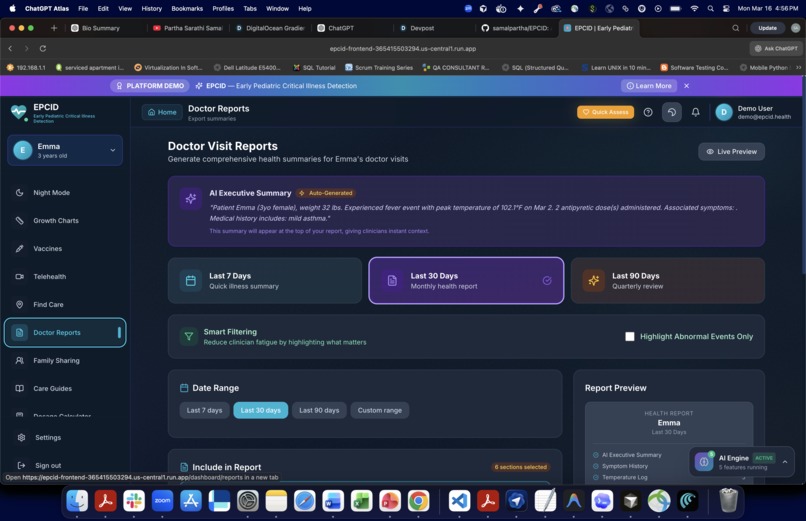Click the Demo User avatar
This screenshot has width=806, height=521.
(x=724, y=112)
